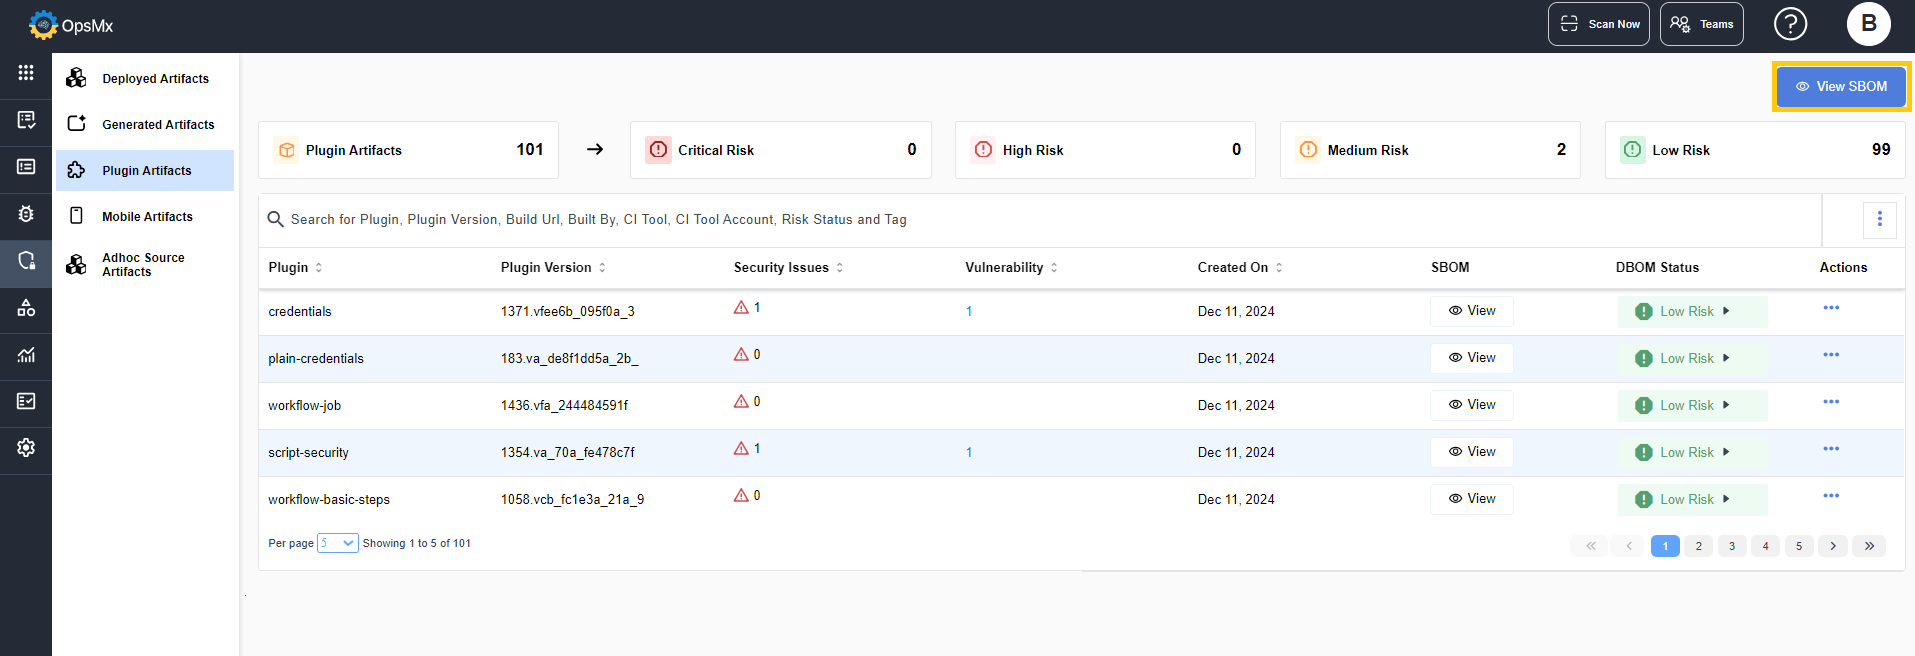
Task: Open actions menu for credentials row
Action: pyautogui.click(x=1831, y=308)
